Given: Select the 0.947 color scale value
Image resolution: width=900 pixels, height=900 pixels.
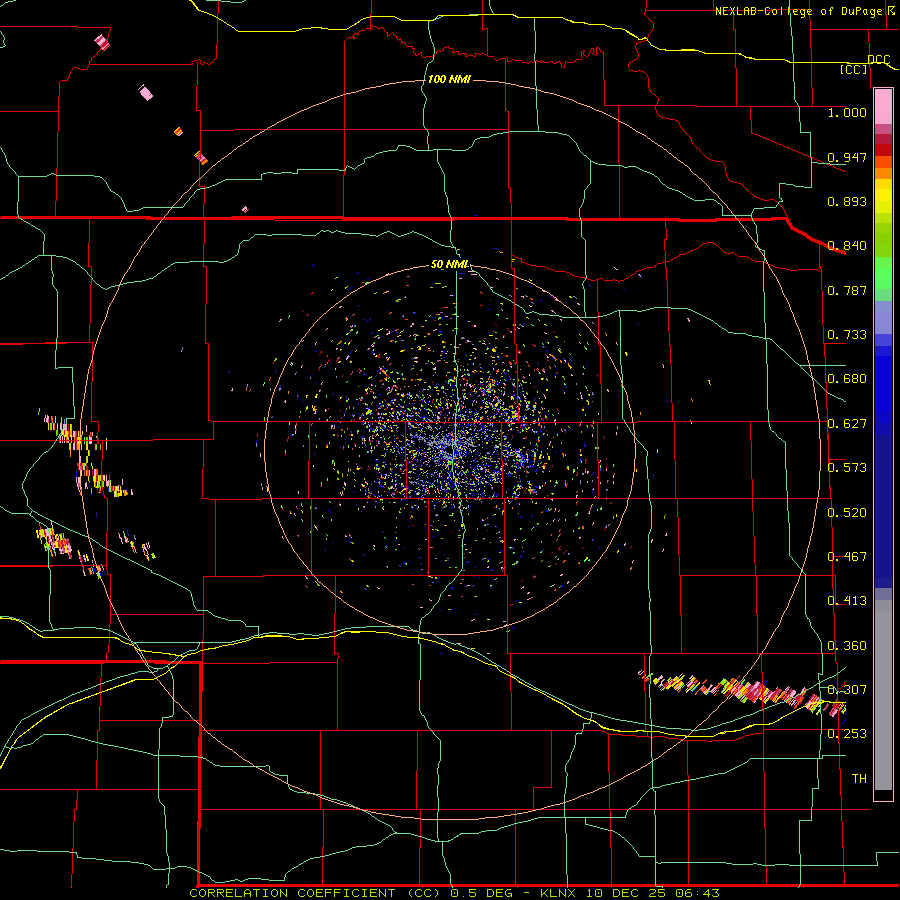Looking at the screenshot, I should 847,157.
